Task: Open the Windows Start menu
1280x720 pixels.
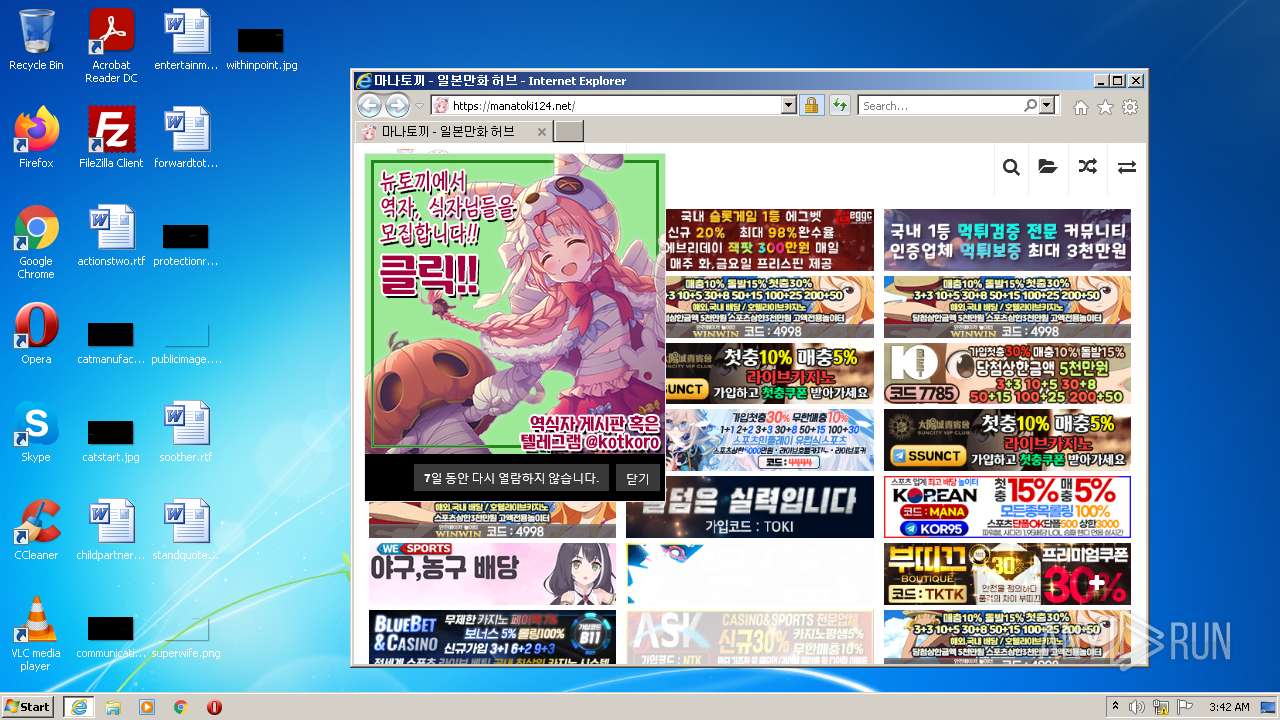Action: pyautogui.click(x=28, y=706)
